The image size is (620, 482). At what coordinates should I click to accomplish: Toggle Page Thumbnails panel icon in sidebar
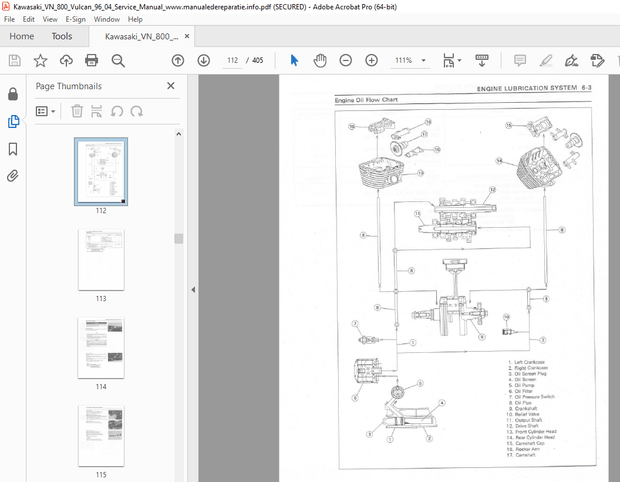point(13,121)
